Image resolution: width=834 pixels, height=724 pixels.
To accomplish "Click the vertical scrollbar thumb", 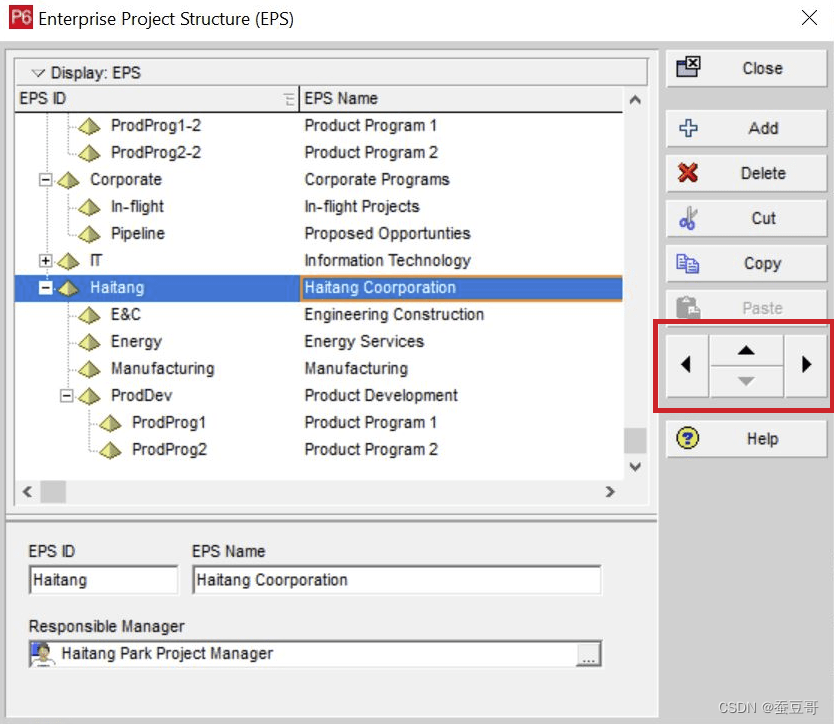I will click(x=635, y=440).
